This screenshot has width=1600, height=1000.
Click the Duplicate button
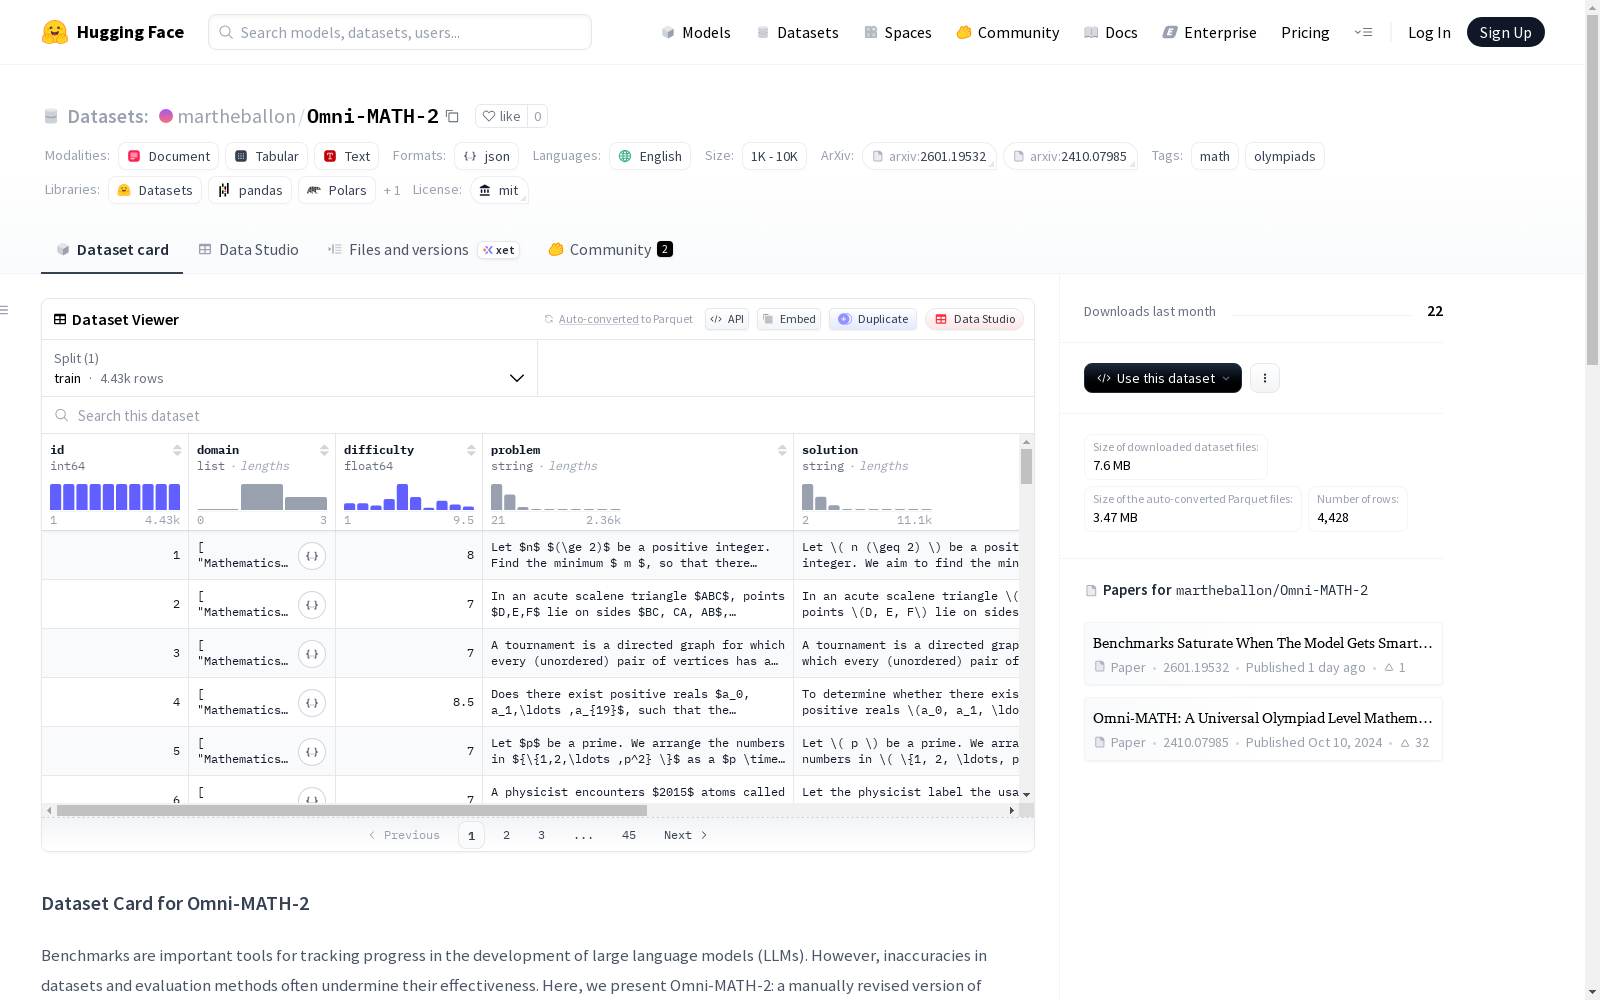point(873,319)
